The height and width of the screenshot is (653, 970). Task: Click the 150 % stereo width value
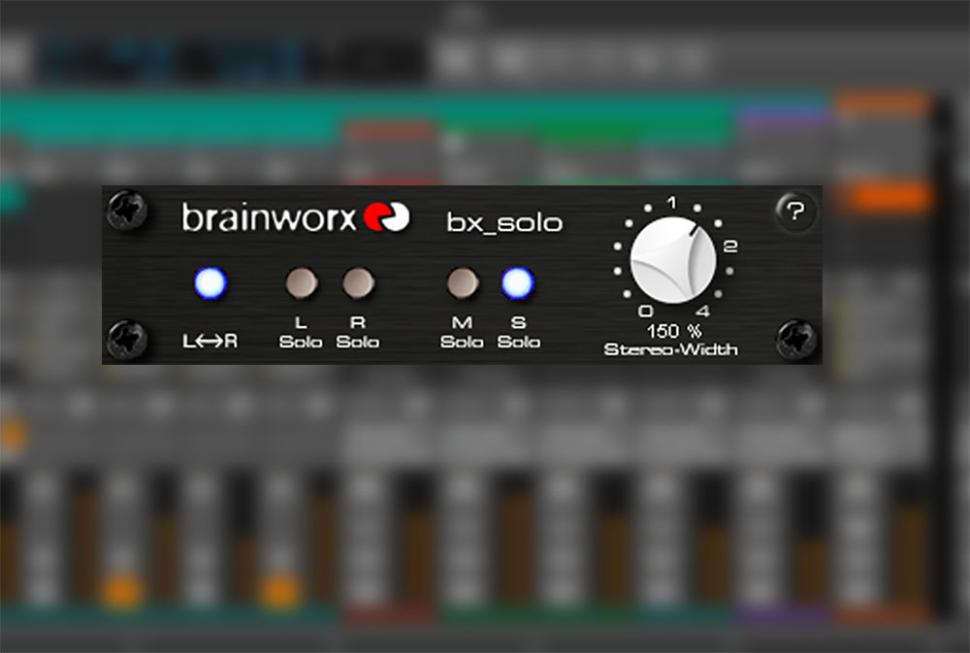(674, 331)
